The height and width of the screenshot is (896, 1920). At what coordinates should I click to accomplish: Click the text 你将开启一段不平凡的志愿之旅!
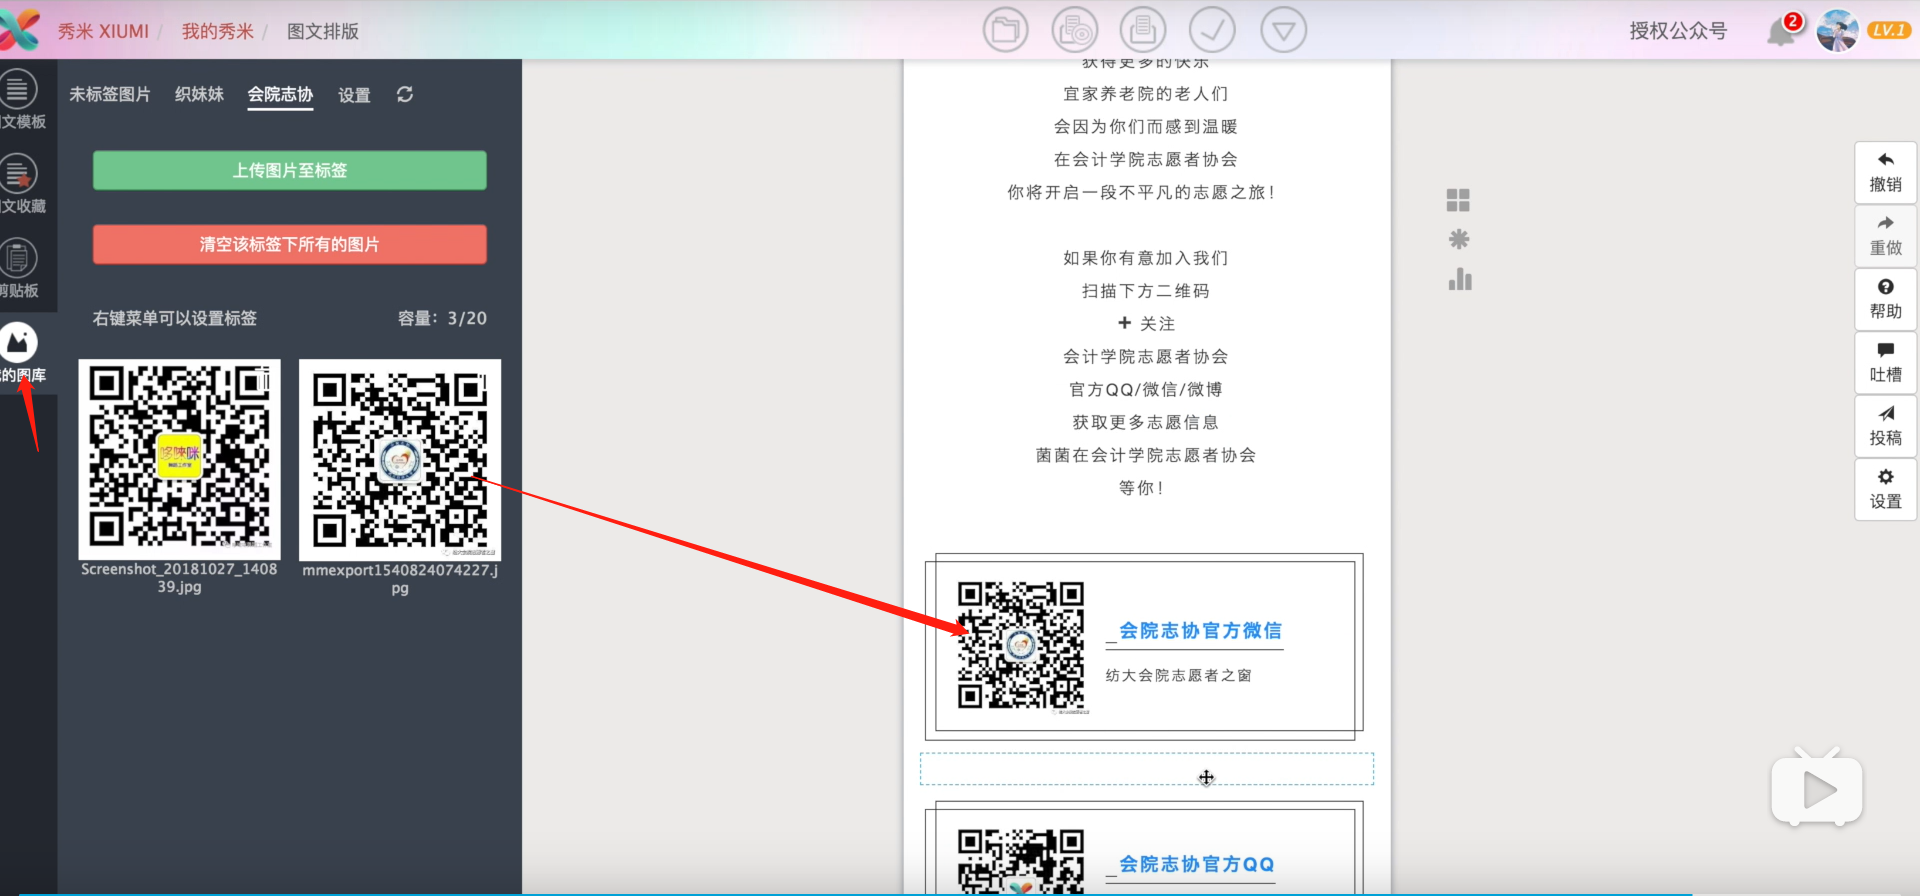pos(1141,192)
